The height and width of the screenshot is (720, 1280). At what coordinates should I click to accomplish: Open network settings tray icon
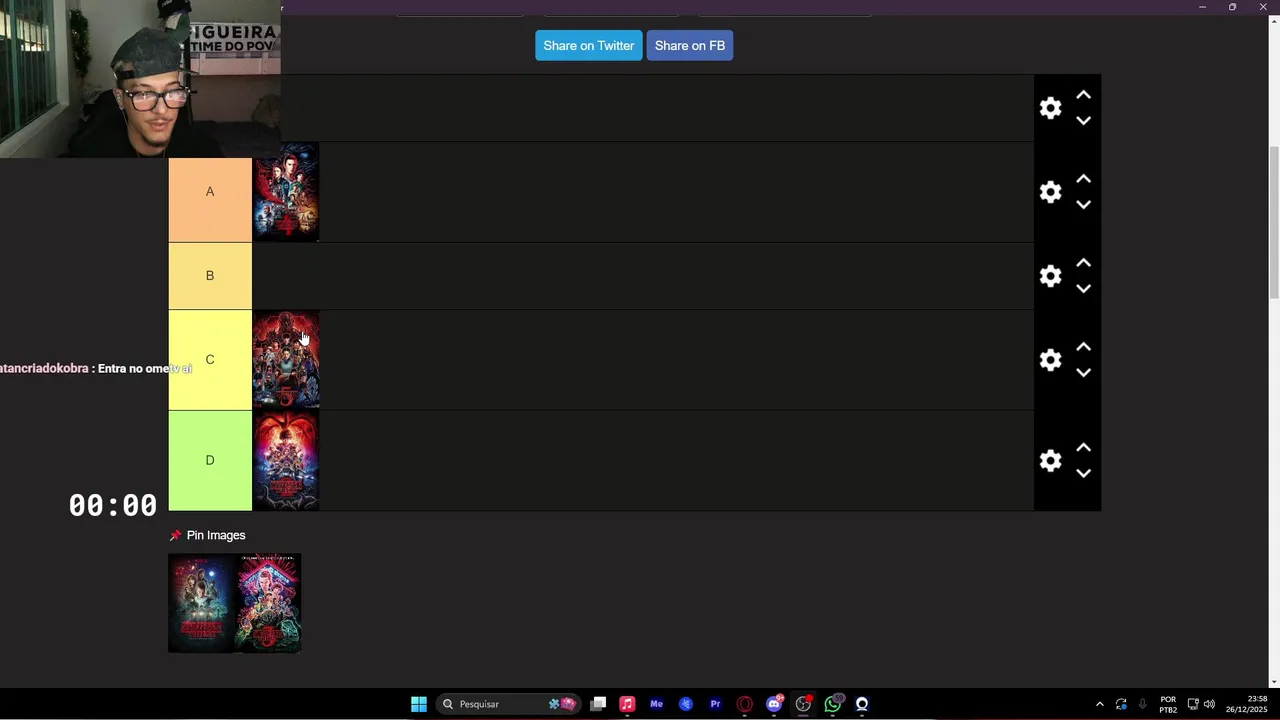point(1193,704)
